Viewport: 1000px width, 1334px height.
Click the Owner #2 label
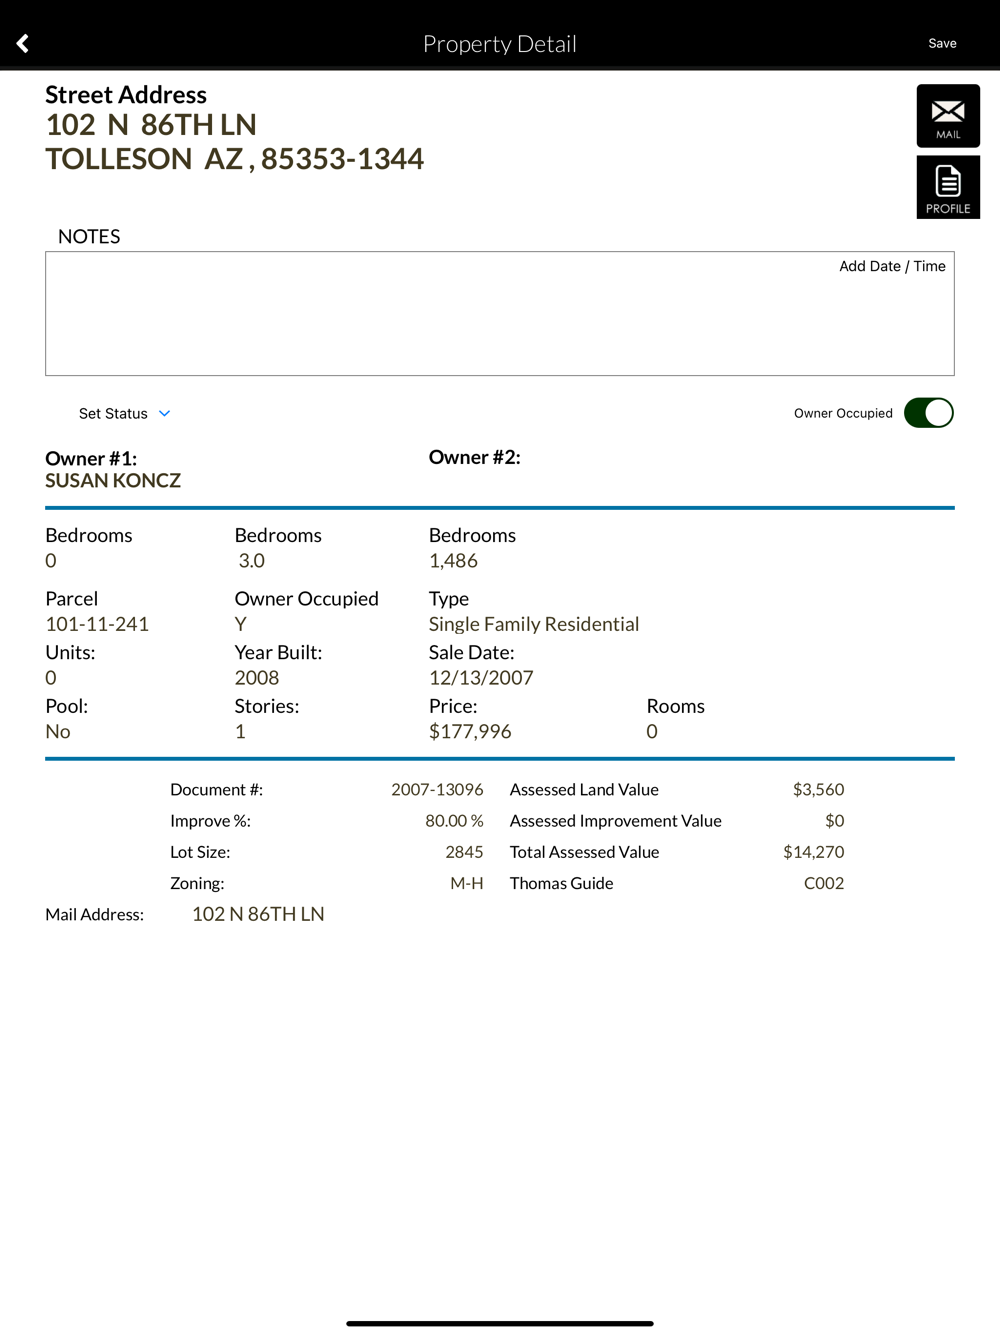click(474, 457)
